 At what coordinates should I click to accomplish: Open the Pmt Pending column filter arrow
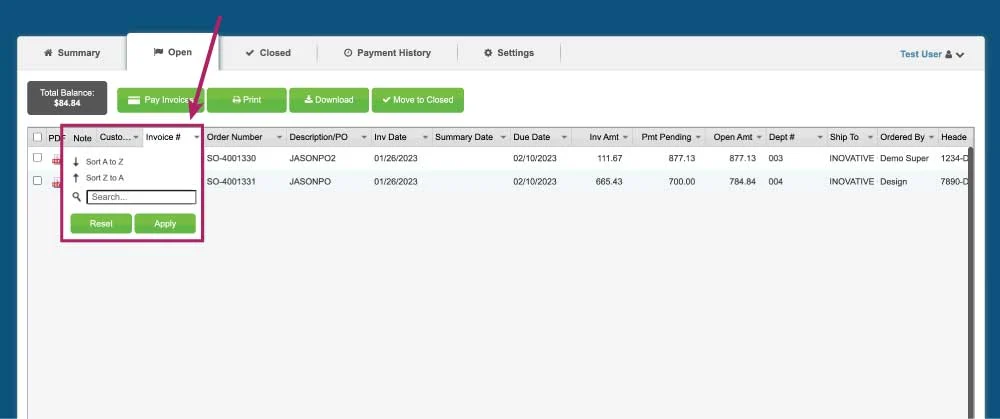tap(698, 138)
